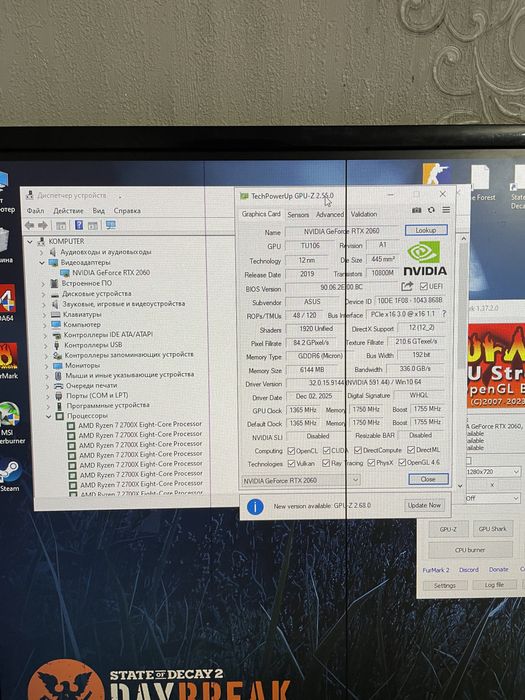
Task: Click the FurMark 2 link
Action: [436, 570]
